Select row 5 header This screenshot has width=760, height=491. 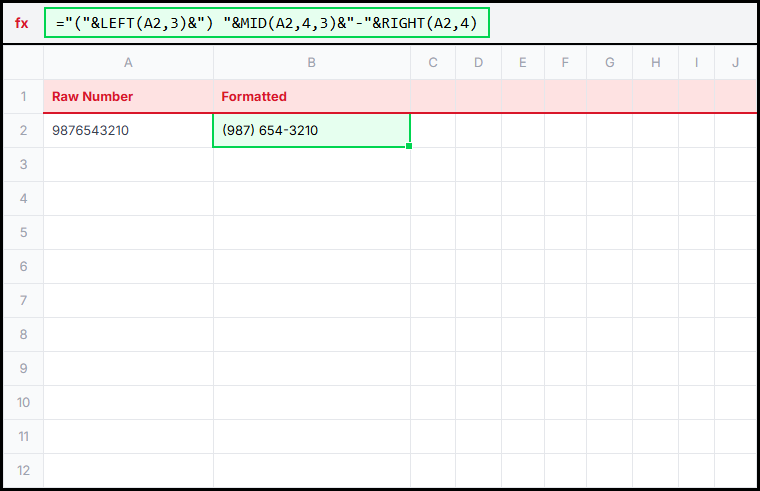point(23,233)
